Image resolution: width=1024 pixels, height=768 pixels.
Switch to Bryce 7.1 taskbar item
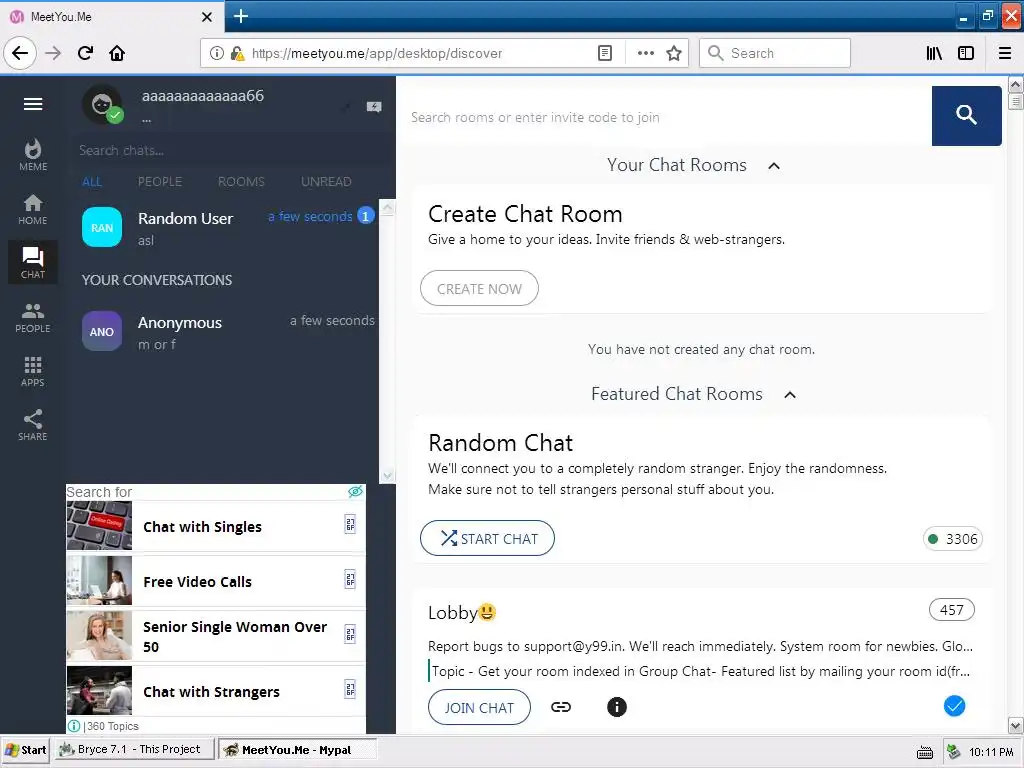point(133,749)
